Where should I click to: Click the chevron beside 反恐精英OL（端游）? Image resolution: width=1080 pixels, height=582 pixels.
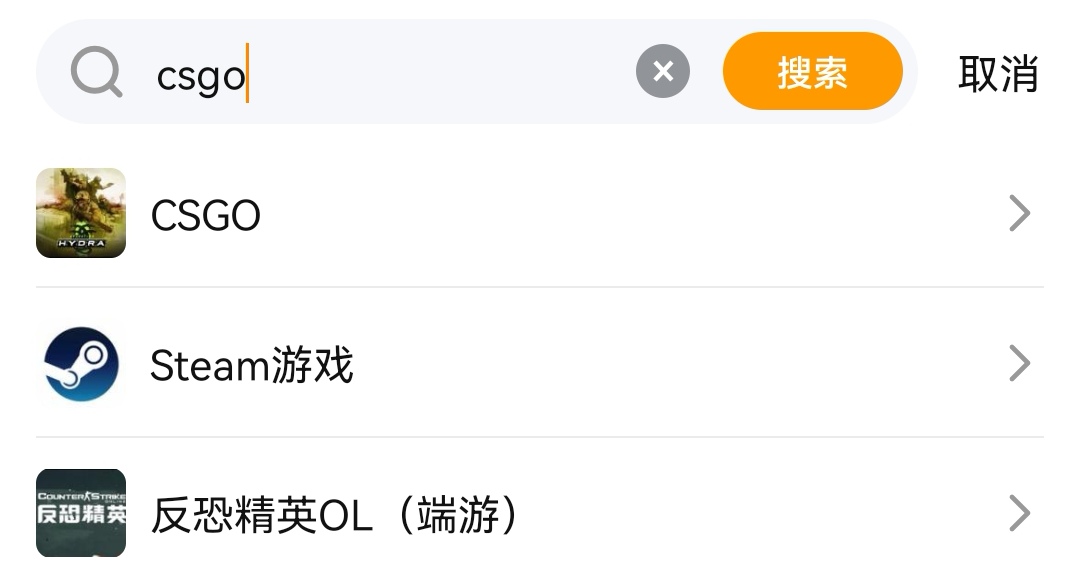click(x=1019, y=514)
